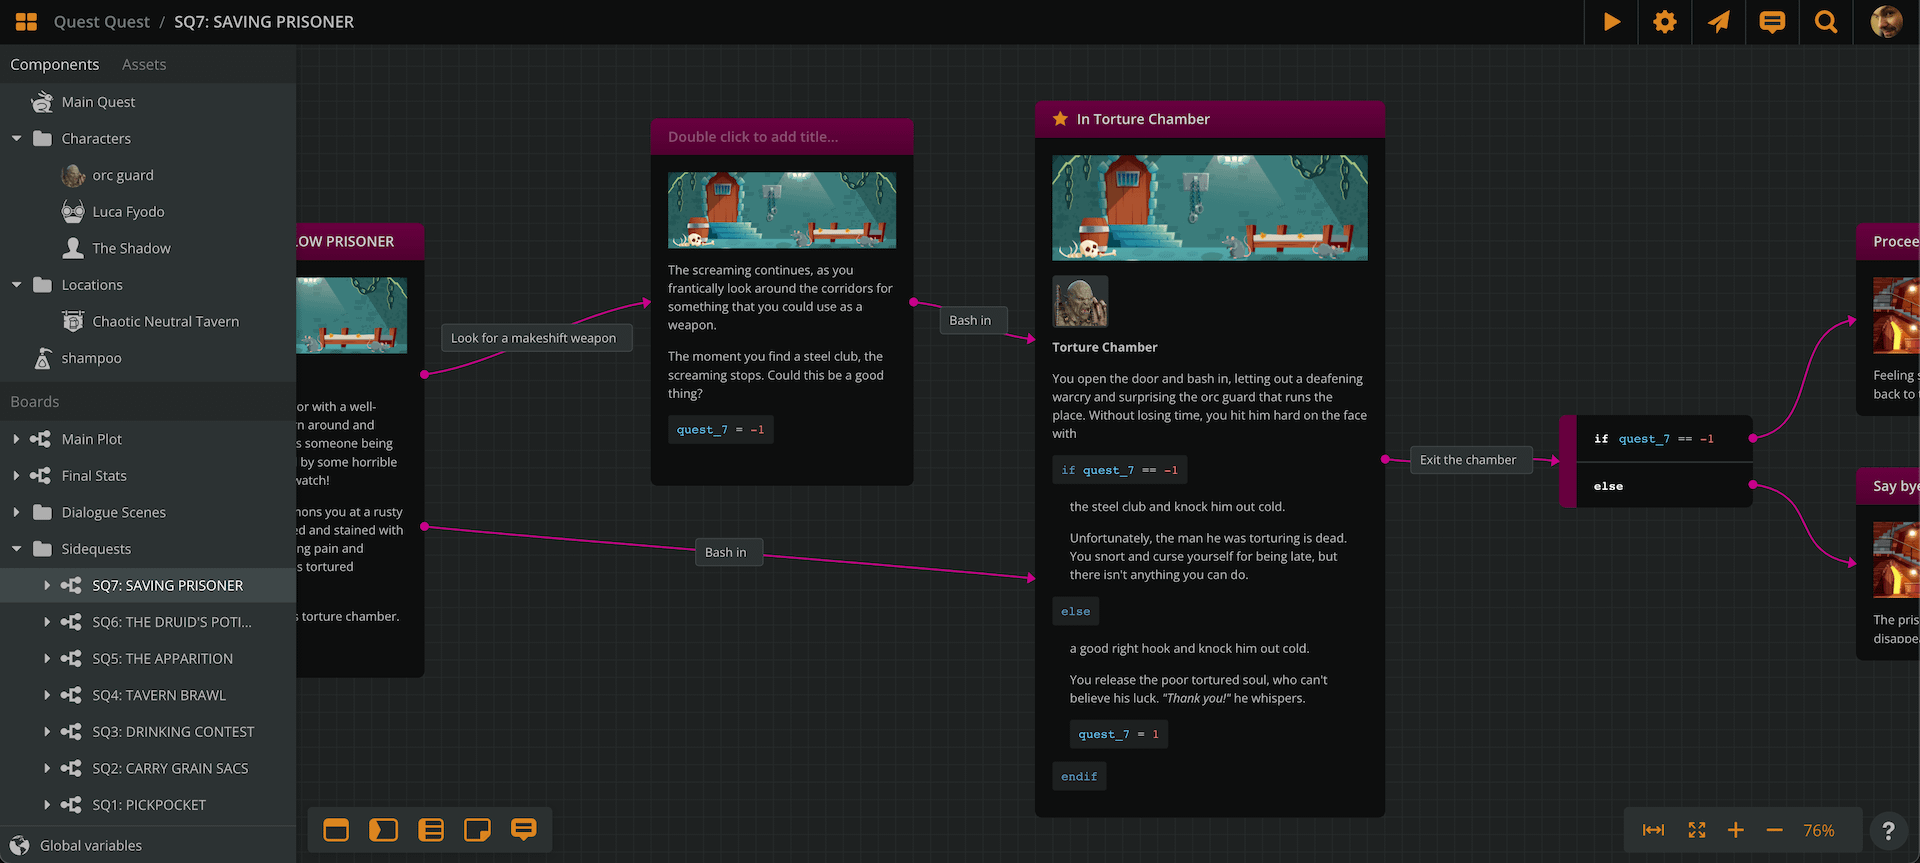Collapse the Characters folder

17,139
